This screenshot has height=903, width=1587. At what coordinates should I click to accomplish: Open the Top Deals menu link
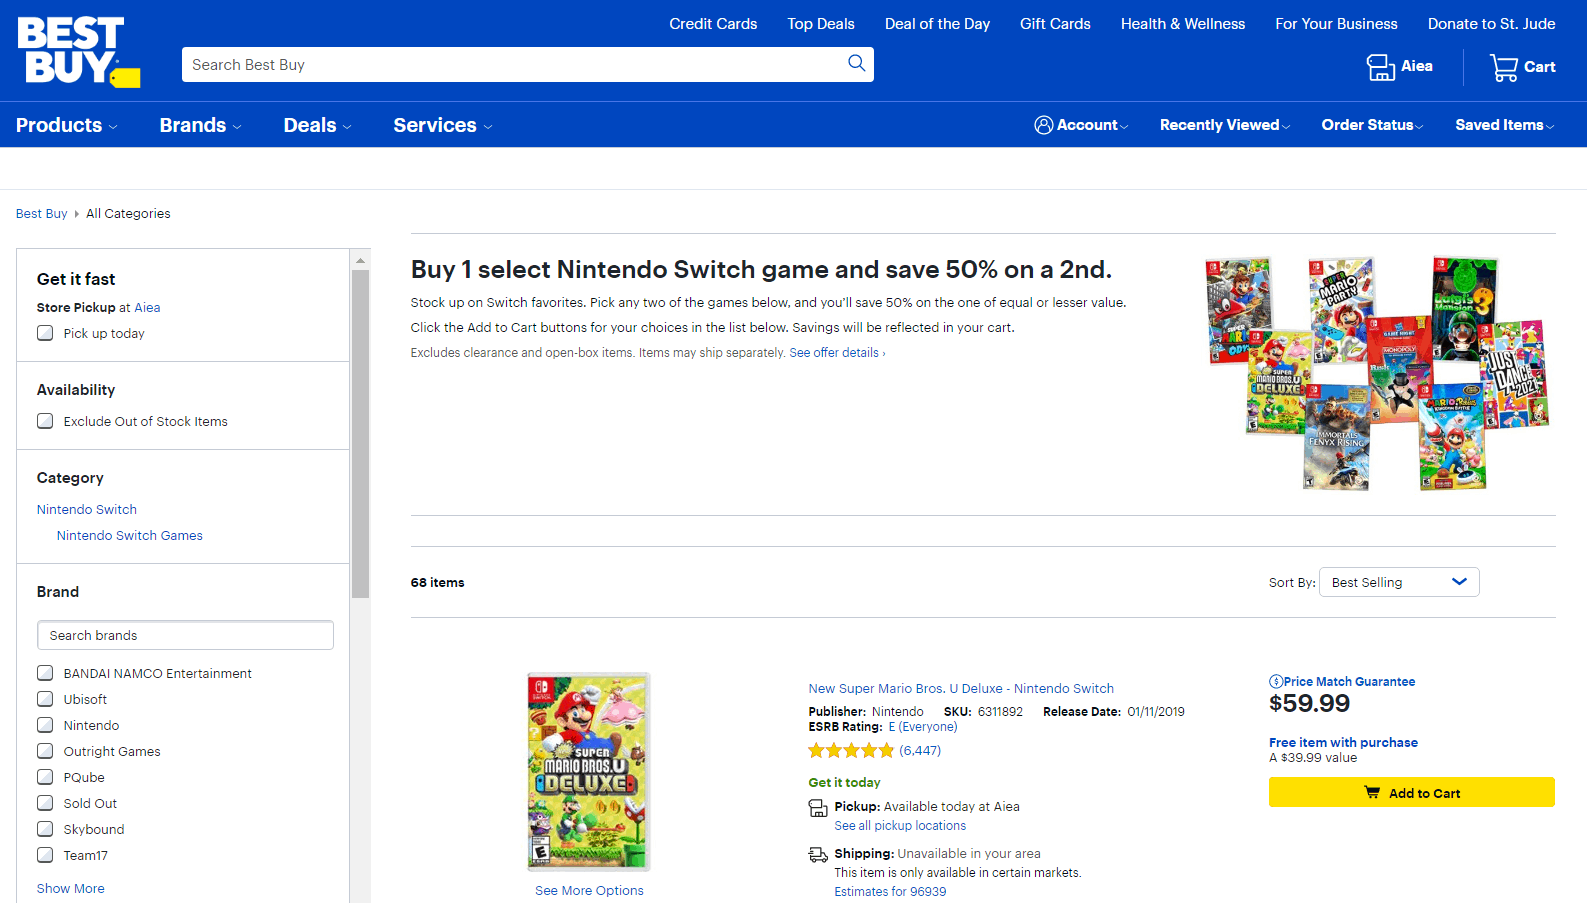pos(821,24)
